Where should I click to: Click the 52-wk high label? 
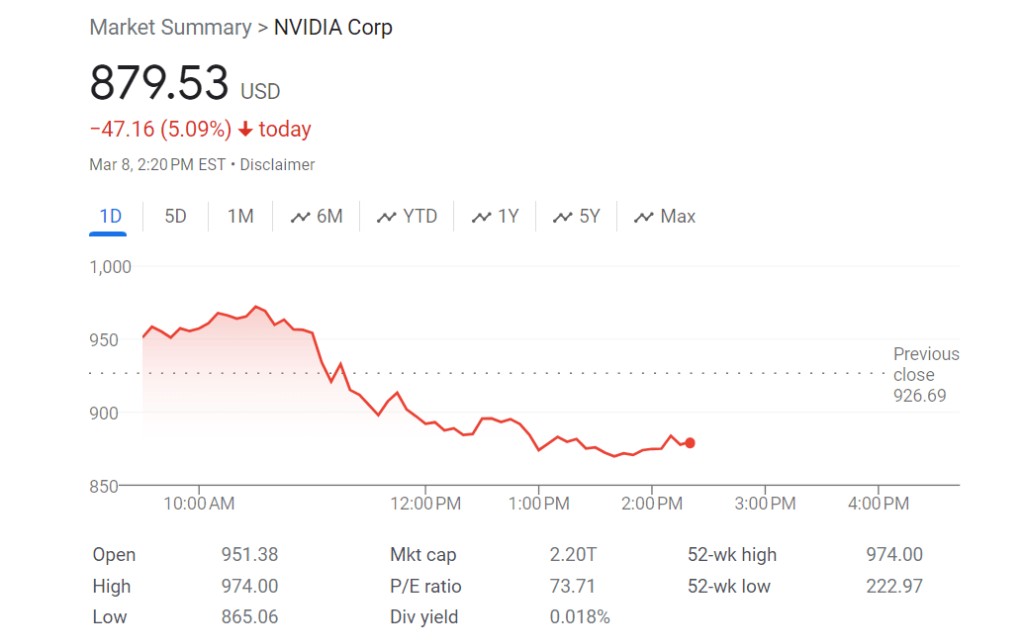pos(732,554)
